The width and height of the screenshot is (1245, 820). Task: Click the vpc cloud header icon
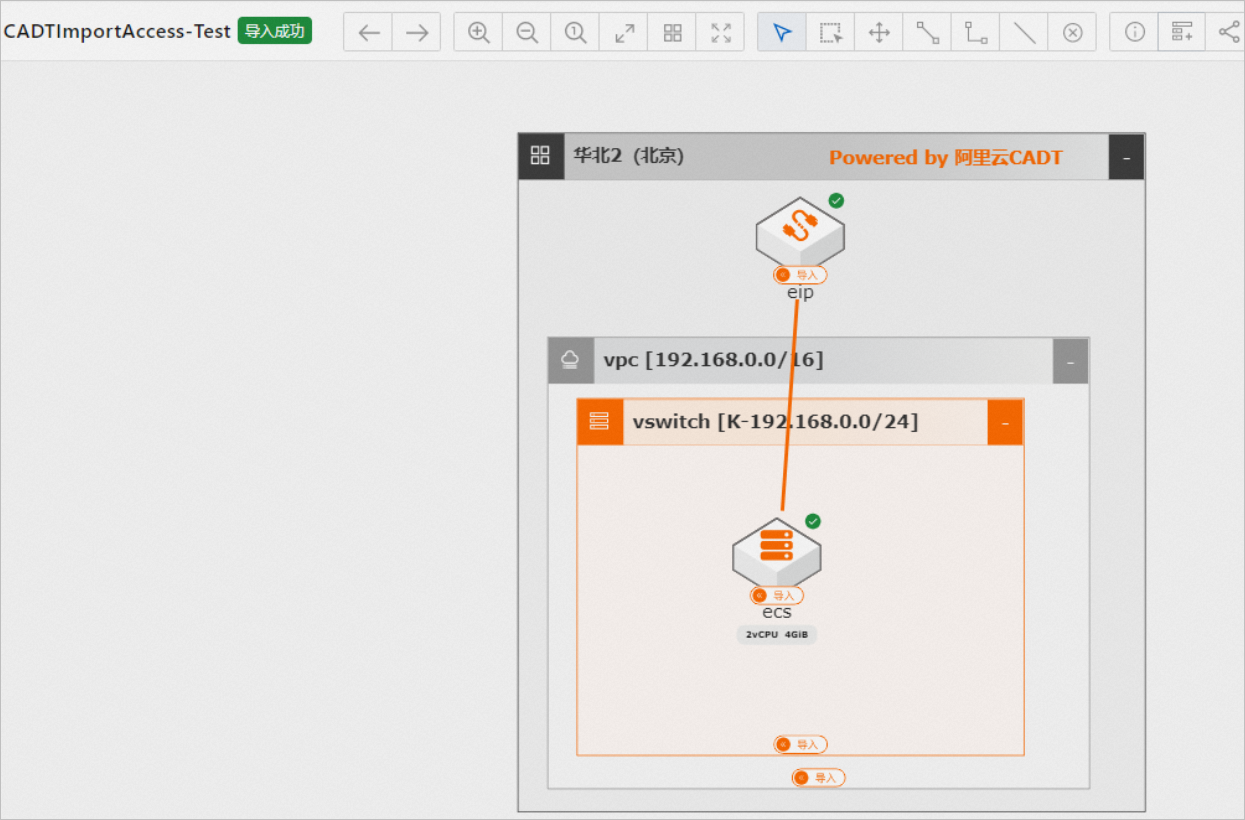coord(571,360)
